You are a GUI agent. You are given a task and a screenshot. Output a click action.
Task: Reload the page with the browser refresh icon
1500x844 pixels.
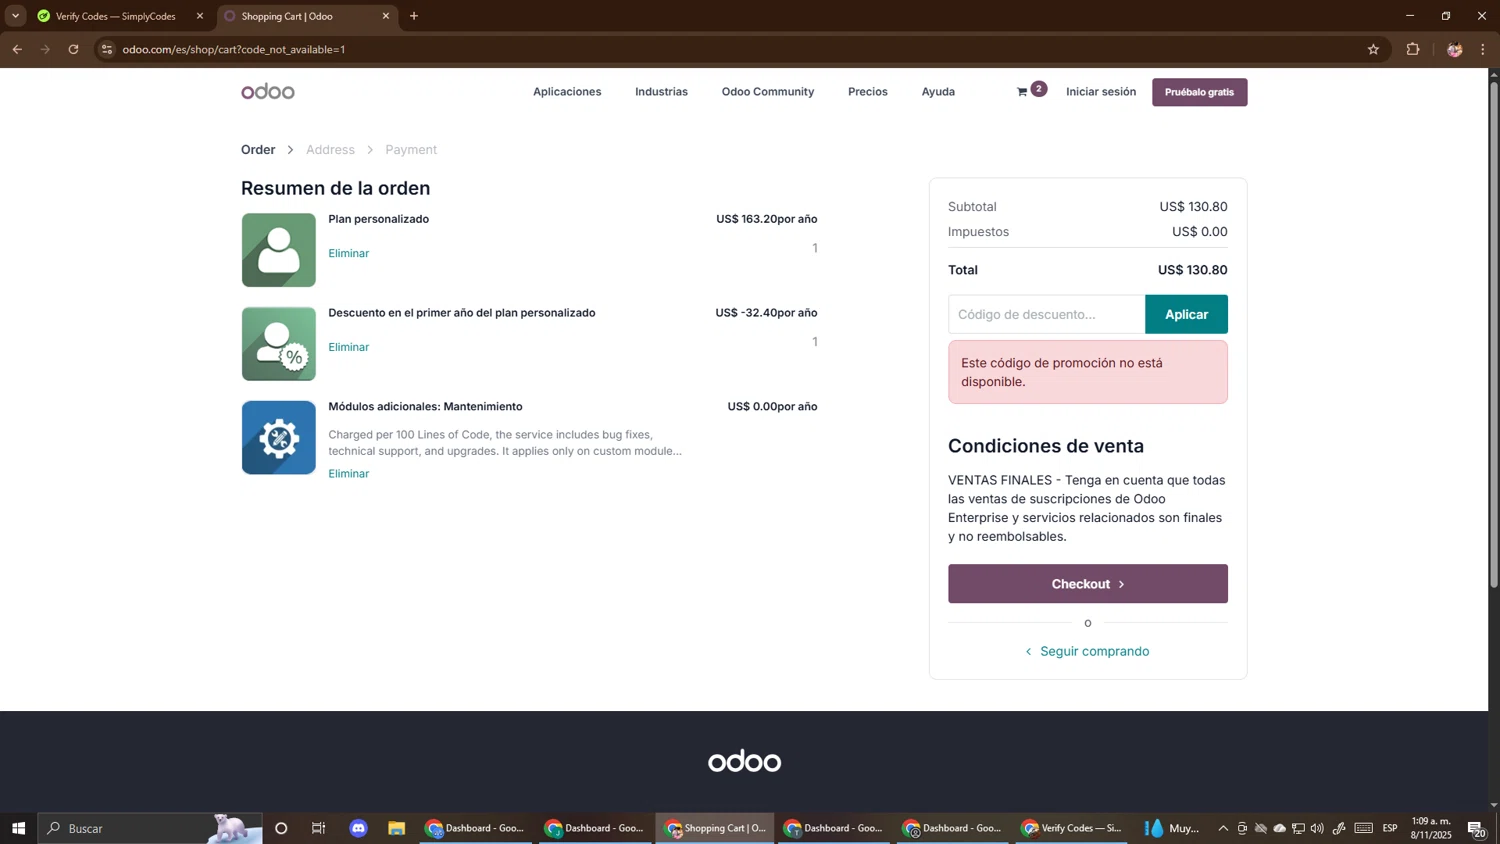73,49
